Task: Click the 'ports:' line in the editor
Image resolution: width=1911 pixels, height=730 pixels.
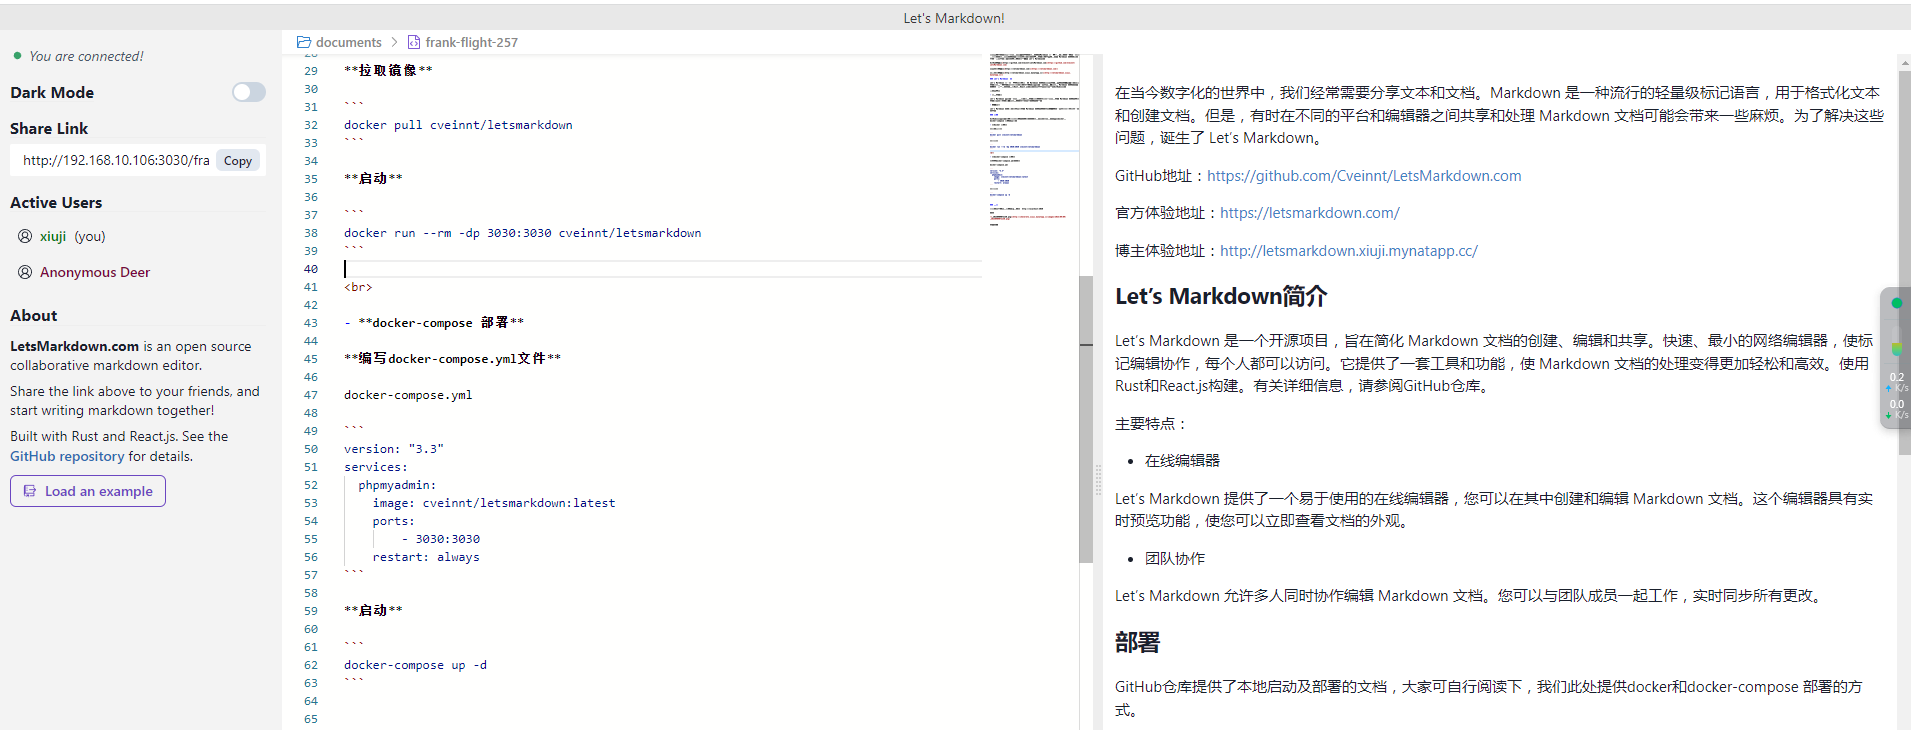Action: click(x=393, y=521)
